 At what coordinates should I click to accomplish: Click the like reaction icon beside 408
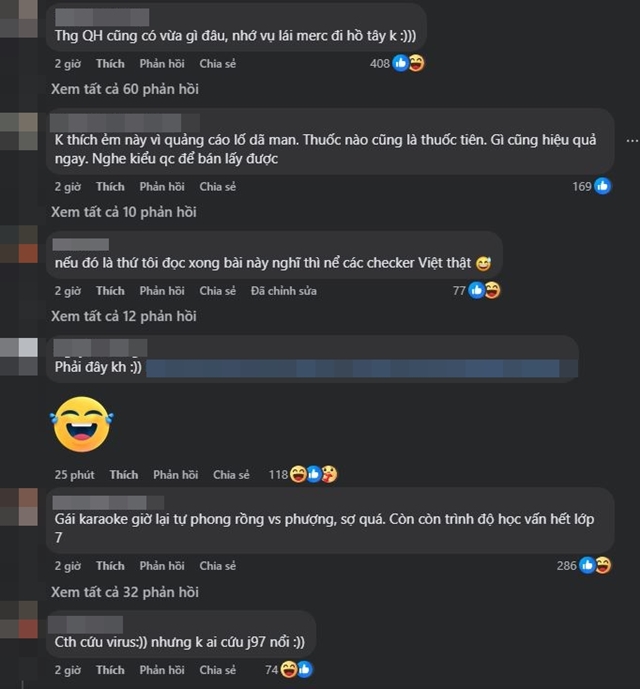click(400, 64)
